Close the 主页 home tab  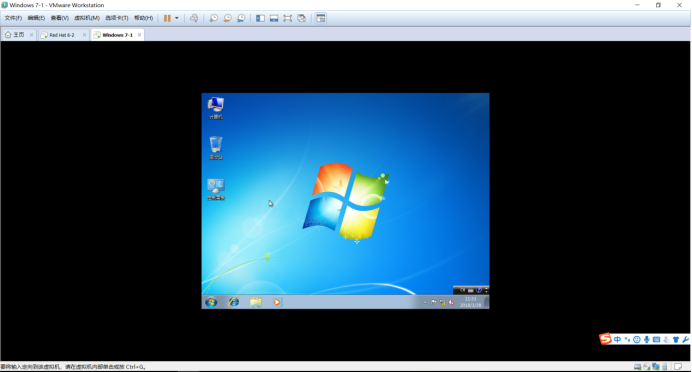[x=31, y=34]
